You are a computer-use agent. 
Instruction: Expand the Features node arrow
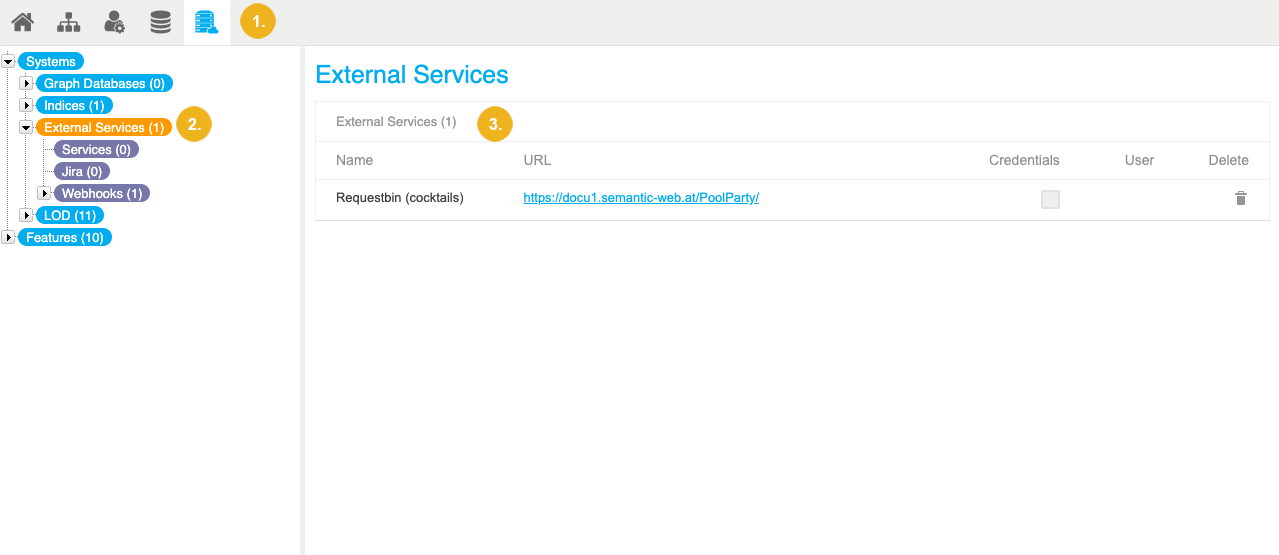[9, 237]
